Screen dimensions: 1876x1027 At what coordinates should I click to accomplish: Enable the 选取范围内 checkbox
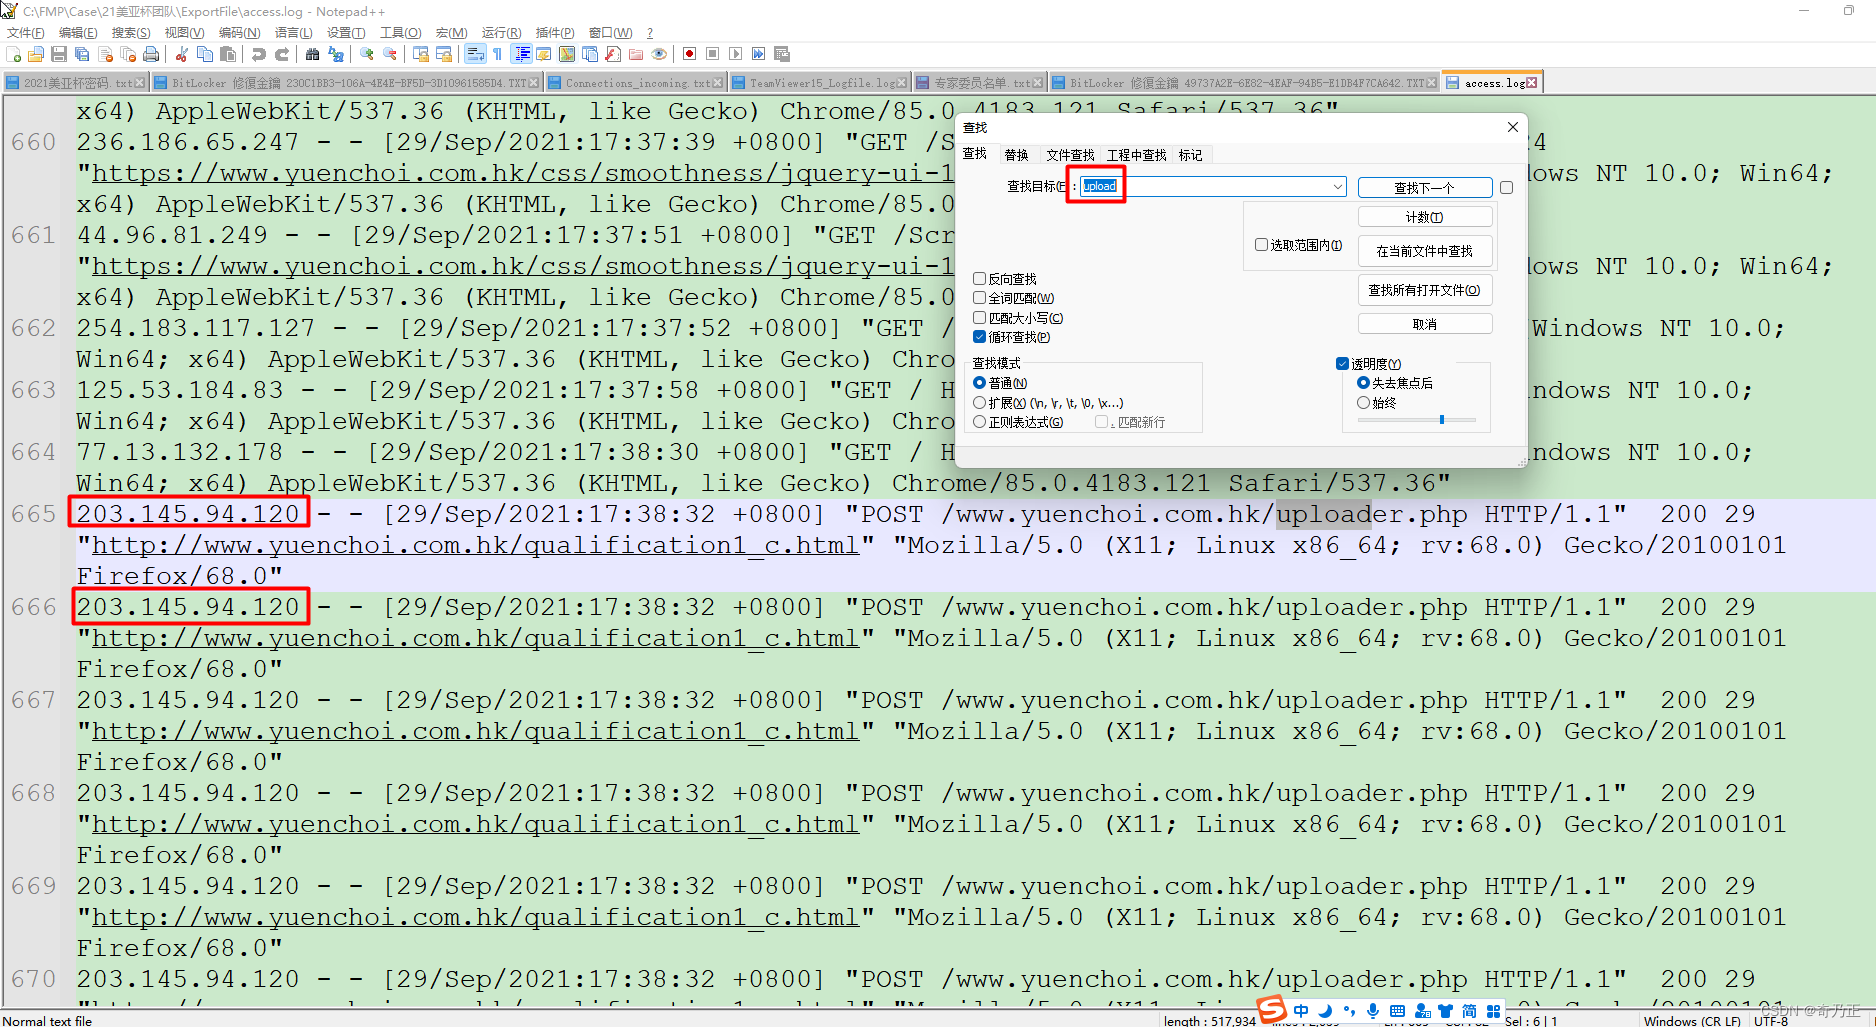click(x=1261, y=245)
